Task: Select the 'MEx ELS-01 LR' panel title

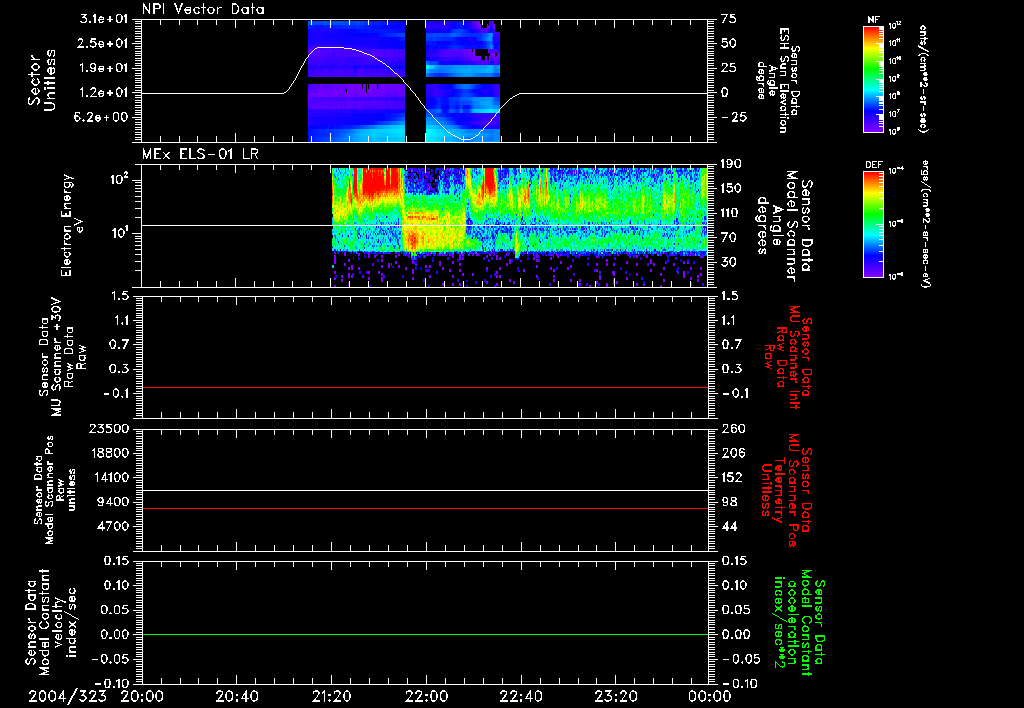Action: point(200,155)
